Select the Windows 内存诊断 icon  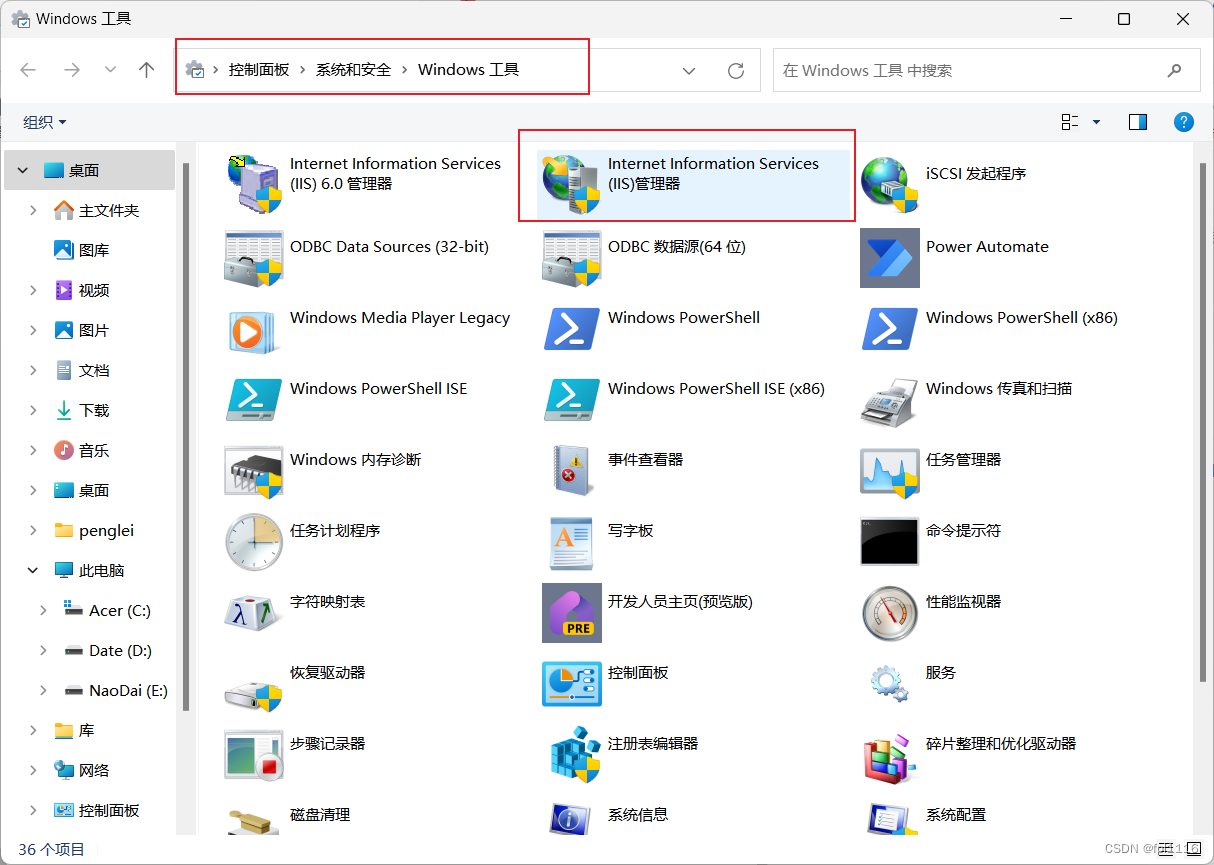tap(254, 470)
